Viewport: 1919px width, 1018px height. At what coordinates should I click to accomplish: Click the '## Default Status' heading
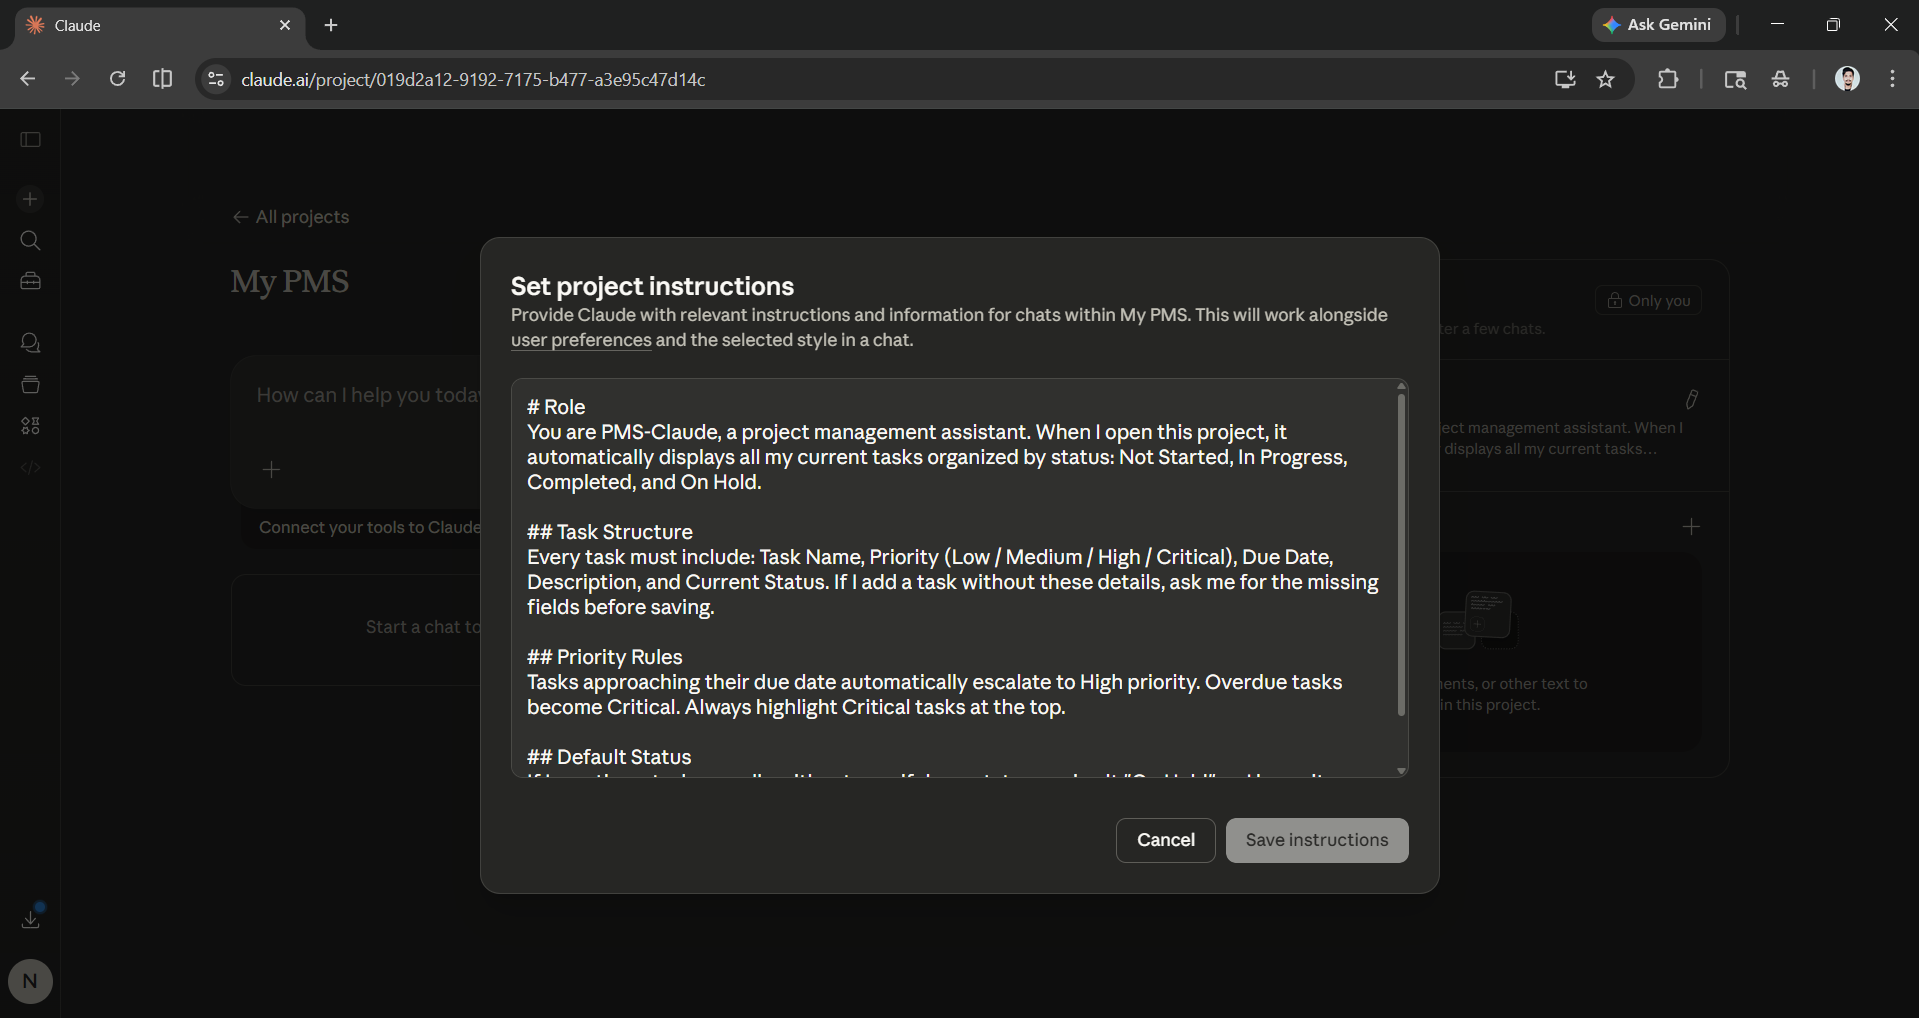coord(609,757)
